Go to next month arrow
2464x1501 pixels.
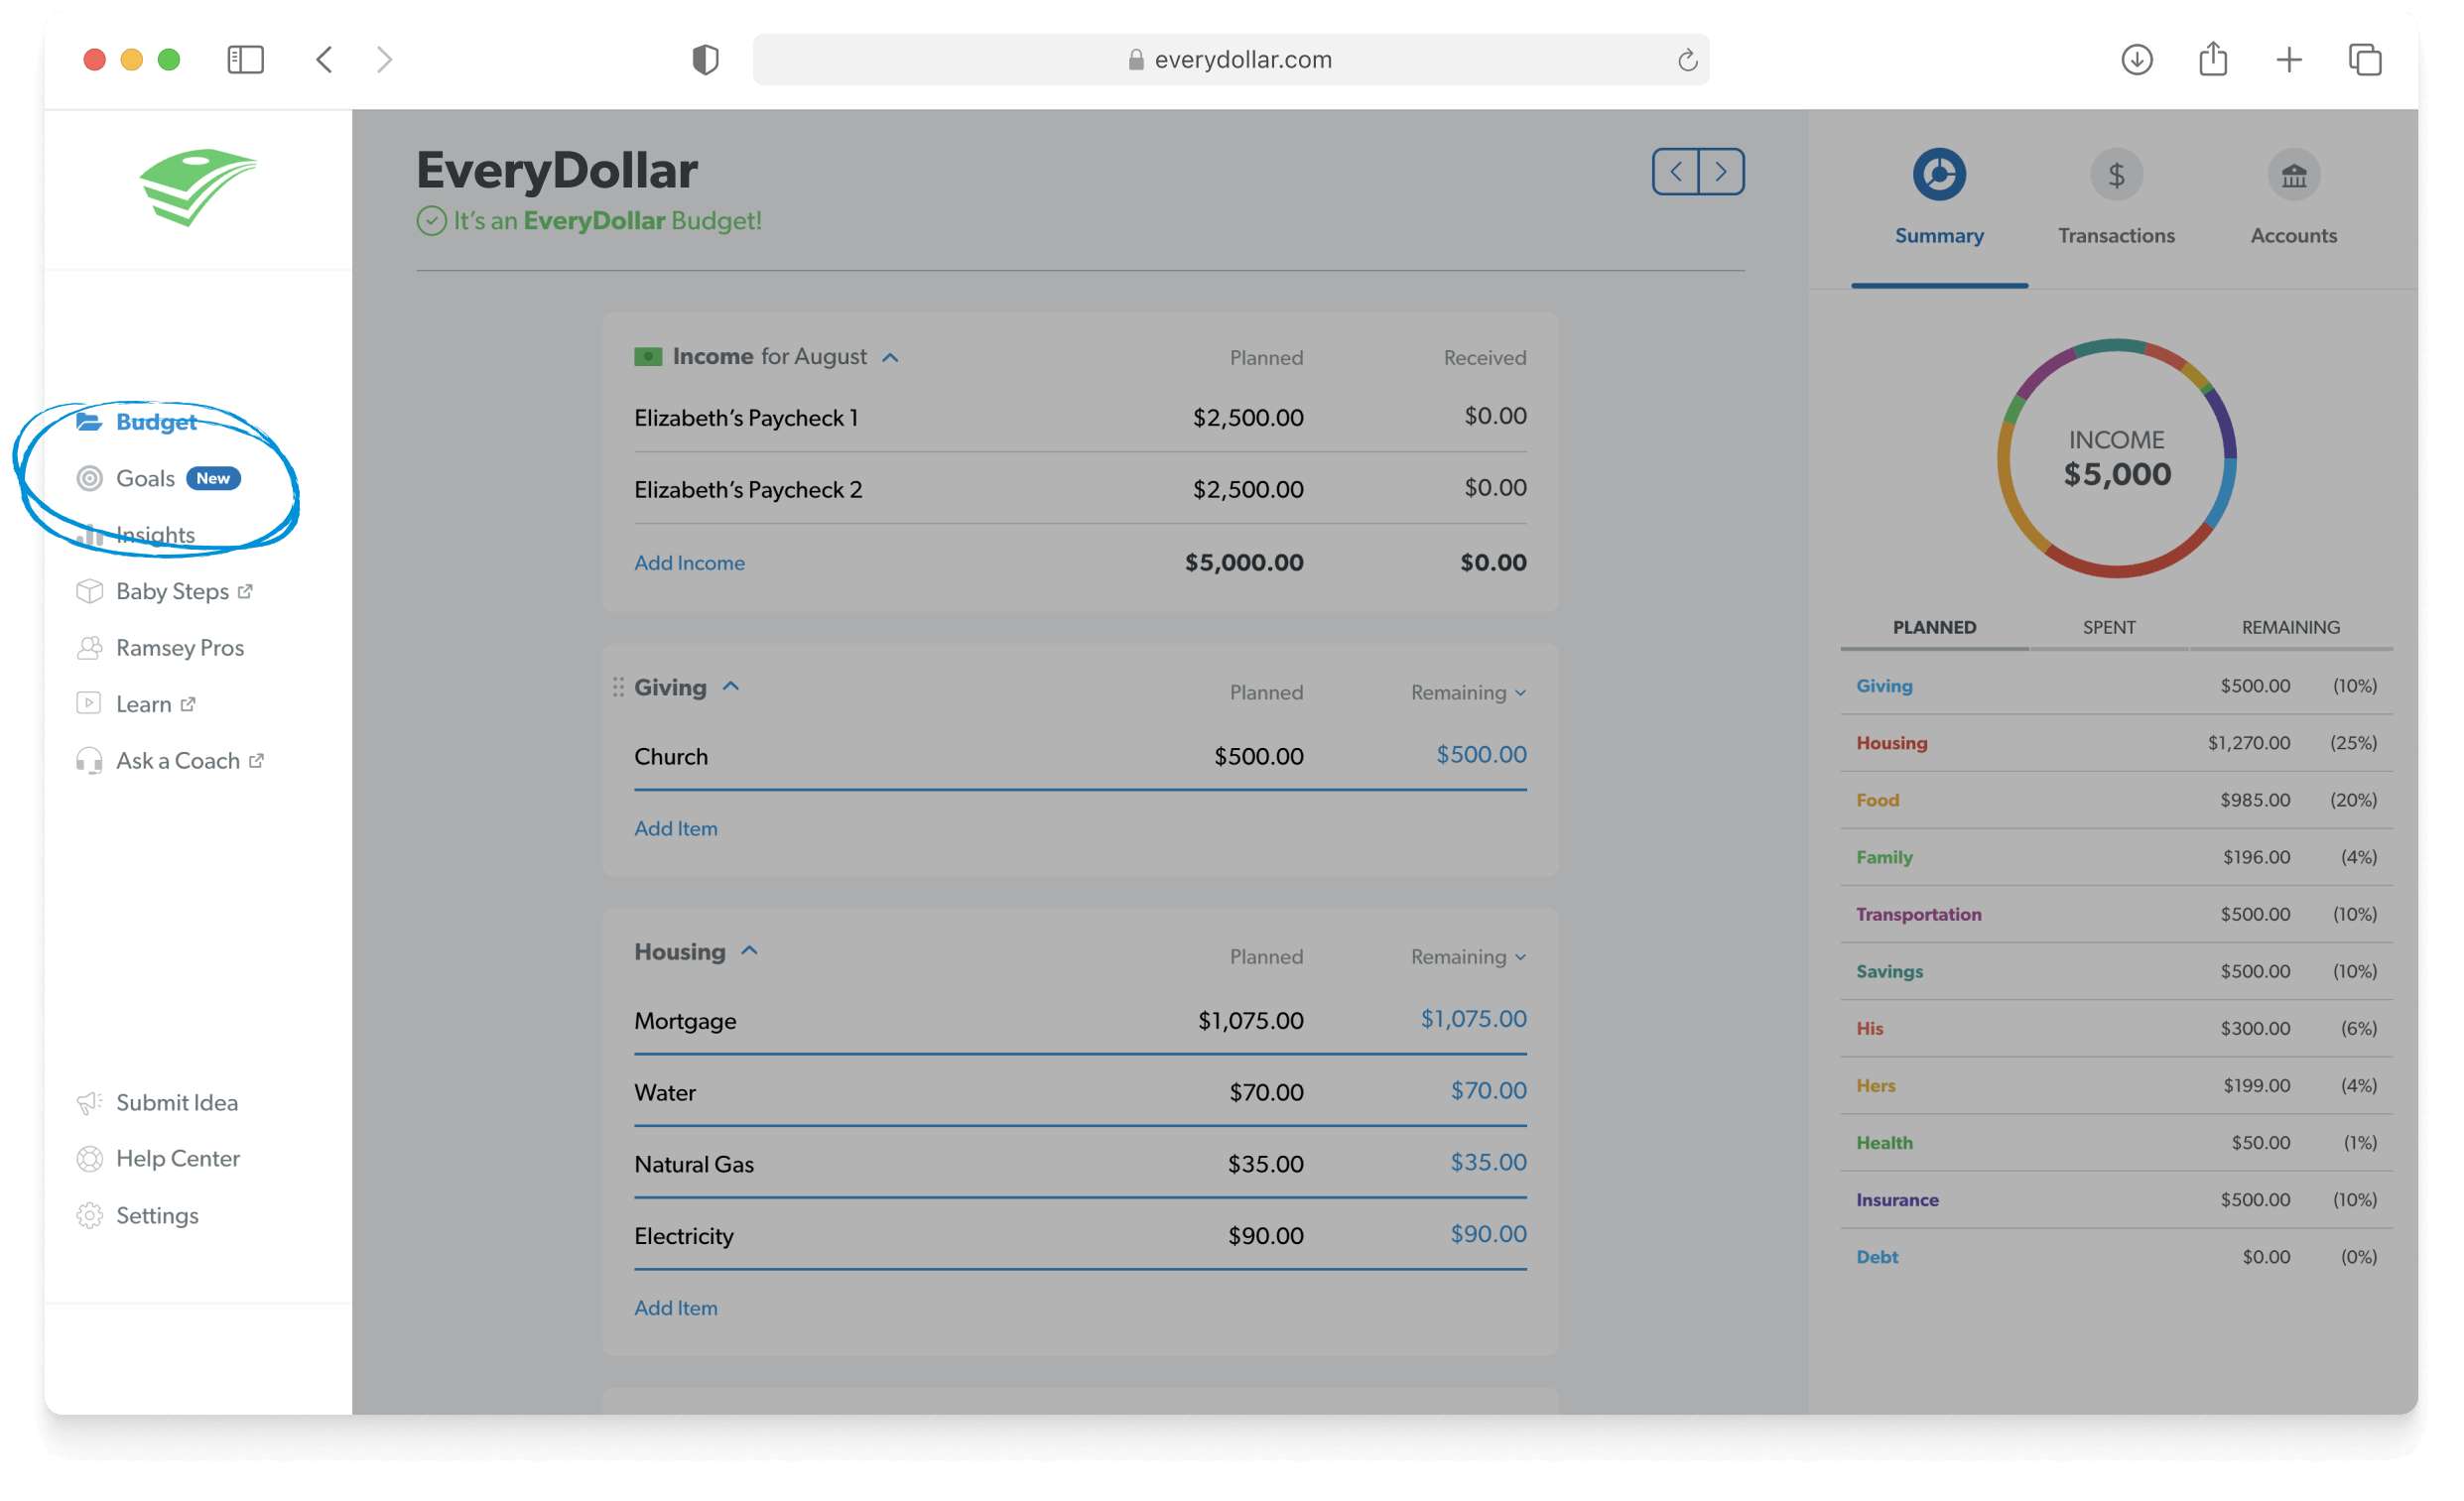[1721, 172]
